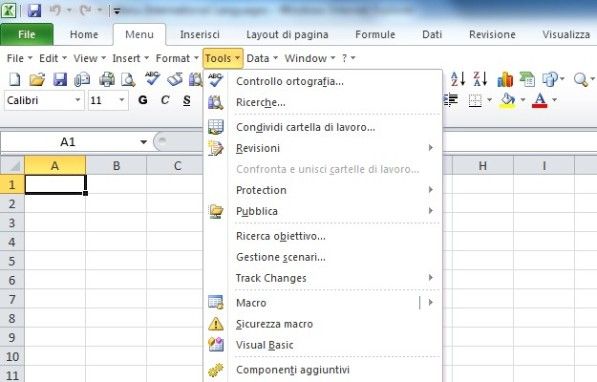Click the Print icon in toolbar

[107, 80]
